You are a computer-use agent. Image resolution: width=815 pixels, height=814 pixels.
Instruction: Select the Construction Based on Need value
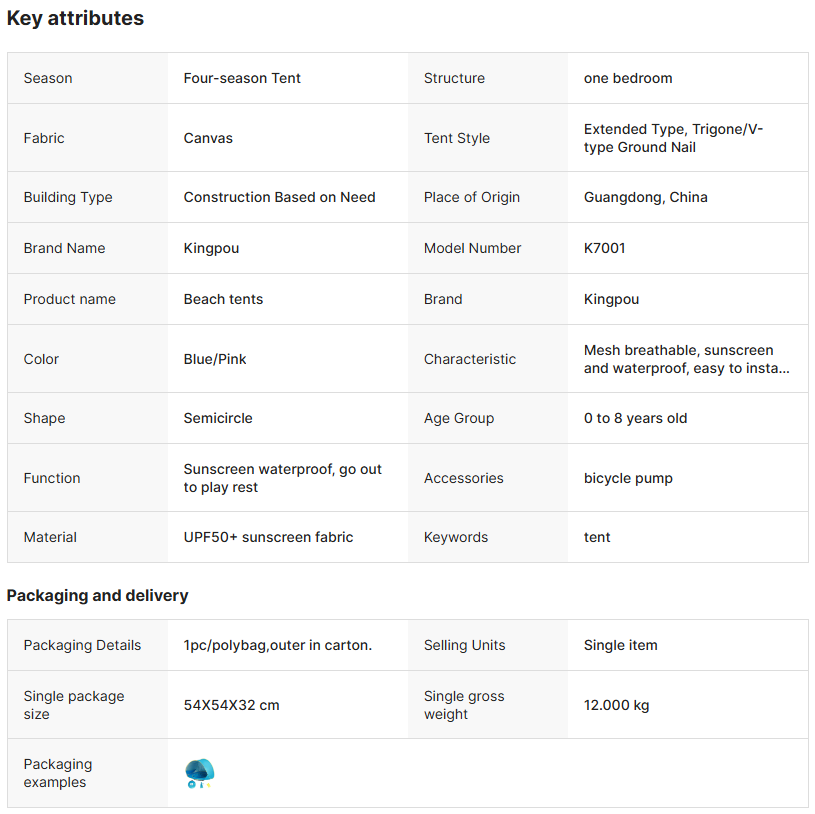(279, 197)
